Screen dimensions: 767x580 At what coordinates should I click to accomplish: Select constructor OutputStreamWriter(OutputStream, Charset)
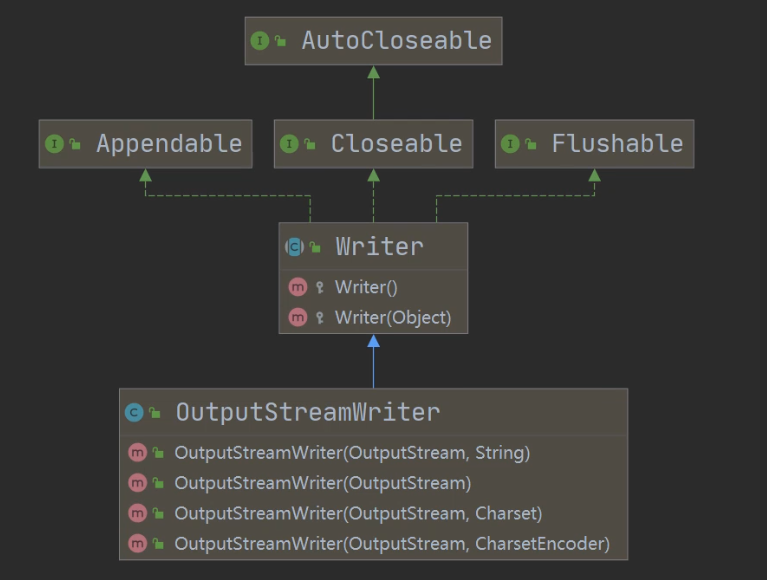(358, 514)
